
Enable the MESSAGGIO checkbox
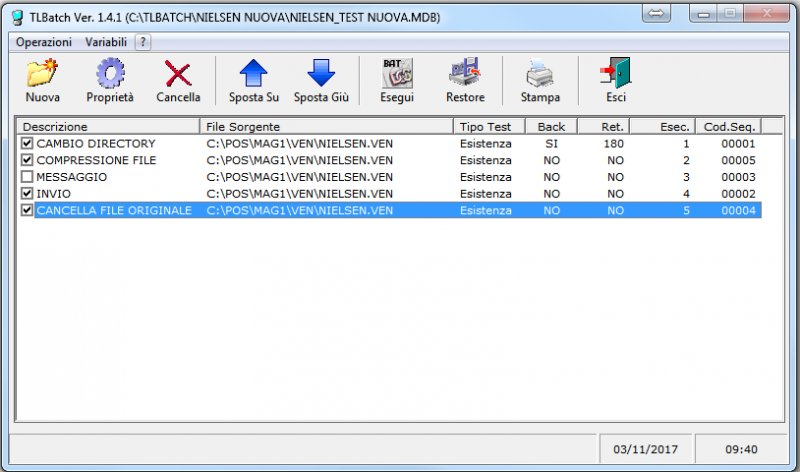coord(27,177)
